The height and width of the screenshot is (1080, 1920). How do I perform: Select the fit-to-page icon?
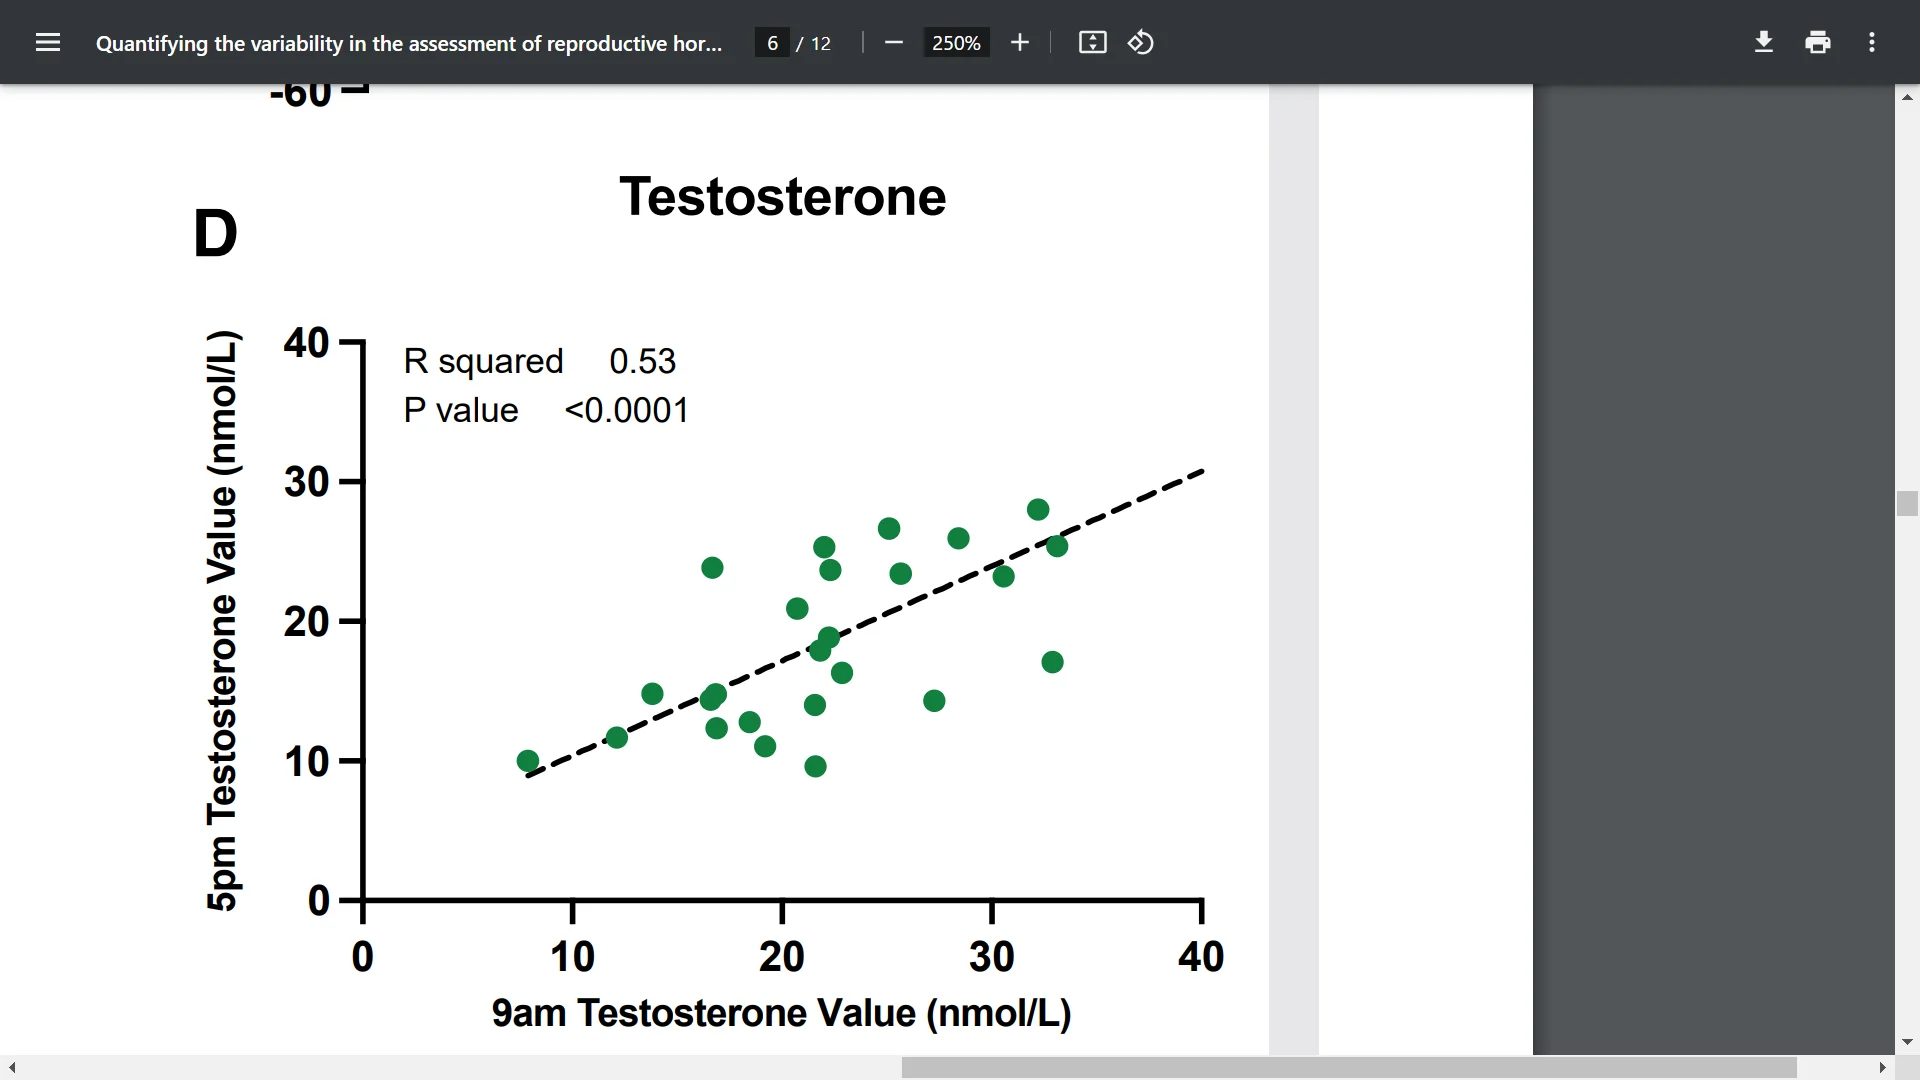1092,42
